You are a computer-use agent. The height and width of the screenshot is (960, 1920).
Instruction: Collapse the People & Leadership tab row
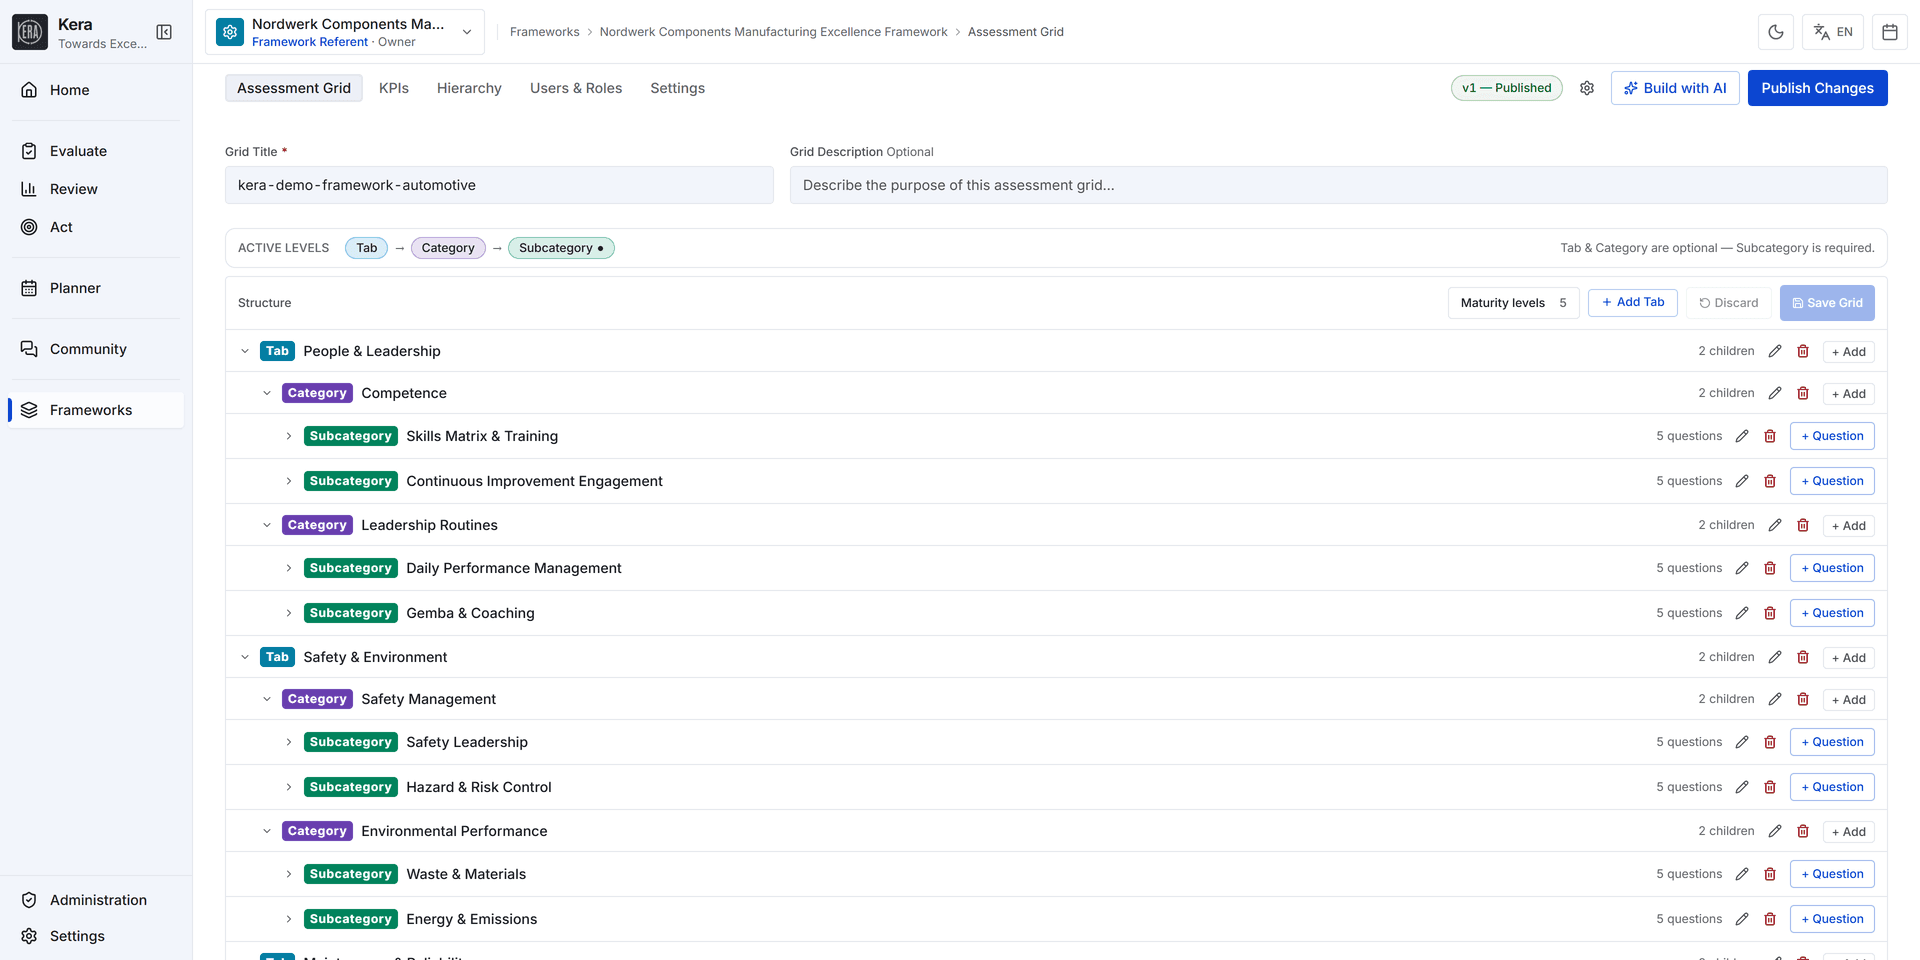[x=245, y=351]
